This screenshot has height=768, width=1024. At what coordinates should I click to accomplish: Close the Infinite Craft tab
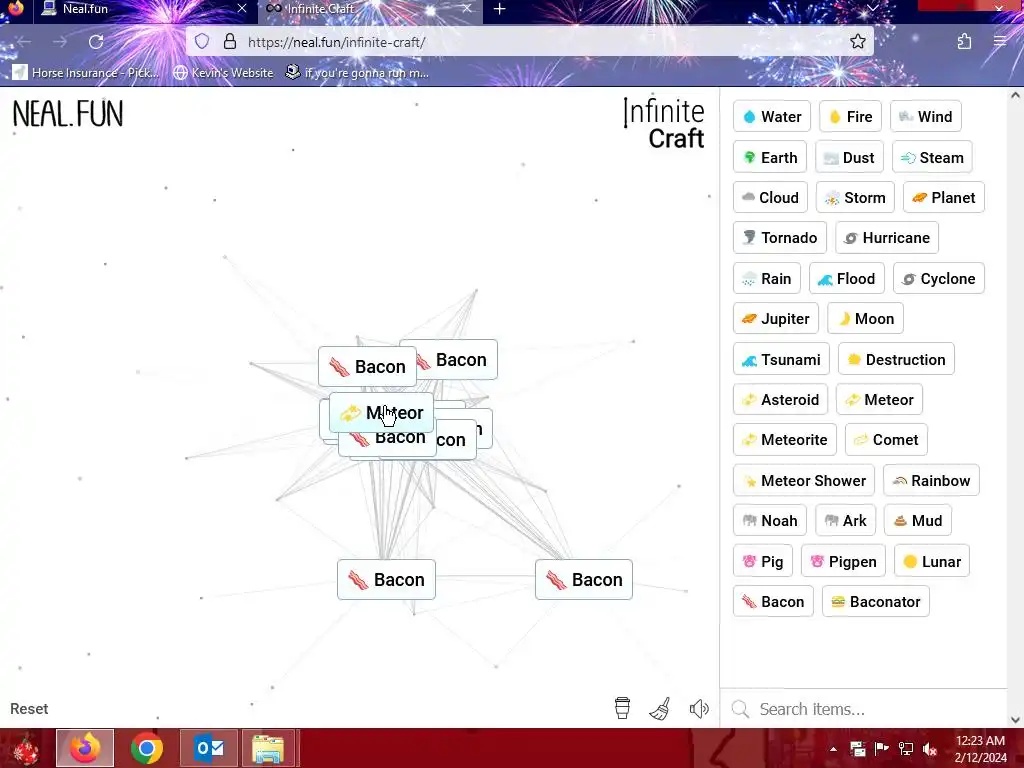466,8
